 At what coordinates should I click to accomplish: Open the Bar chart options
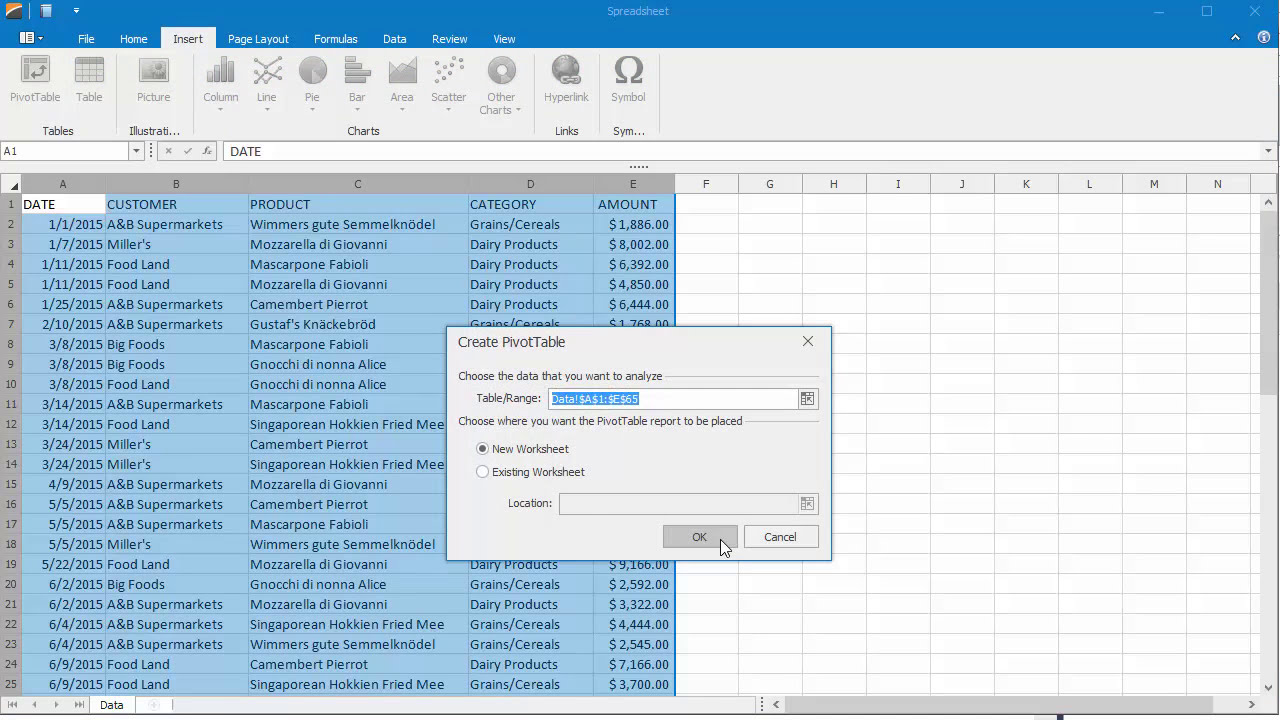(357, 83)
